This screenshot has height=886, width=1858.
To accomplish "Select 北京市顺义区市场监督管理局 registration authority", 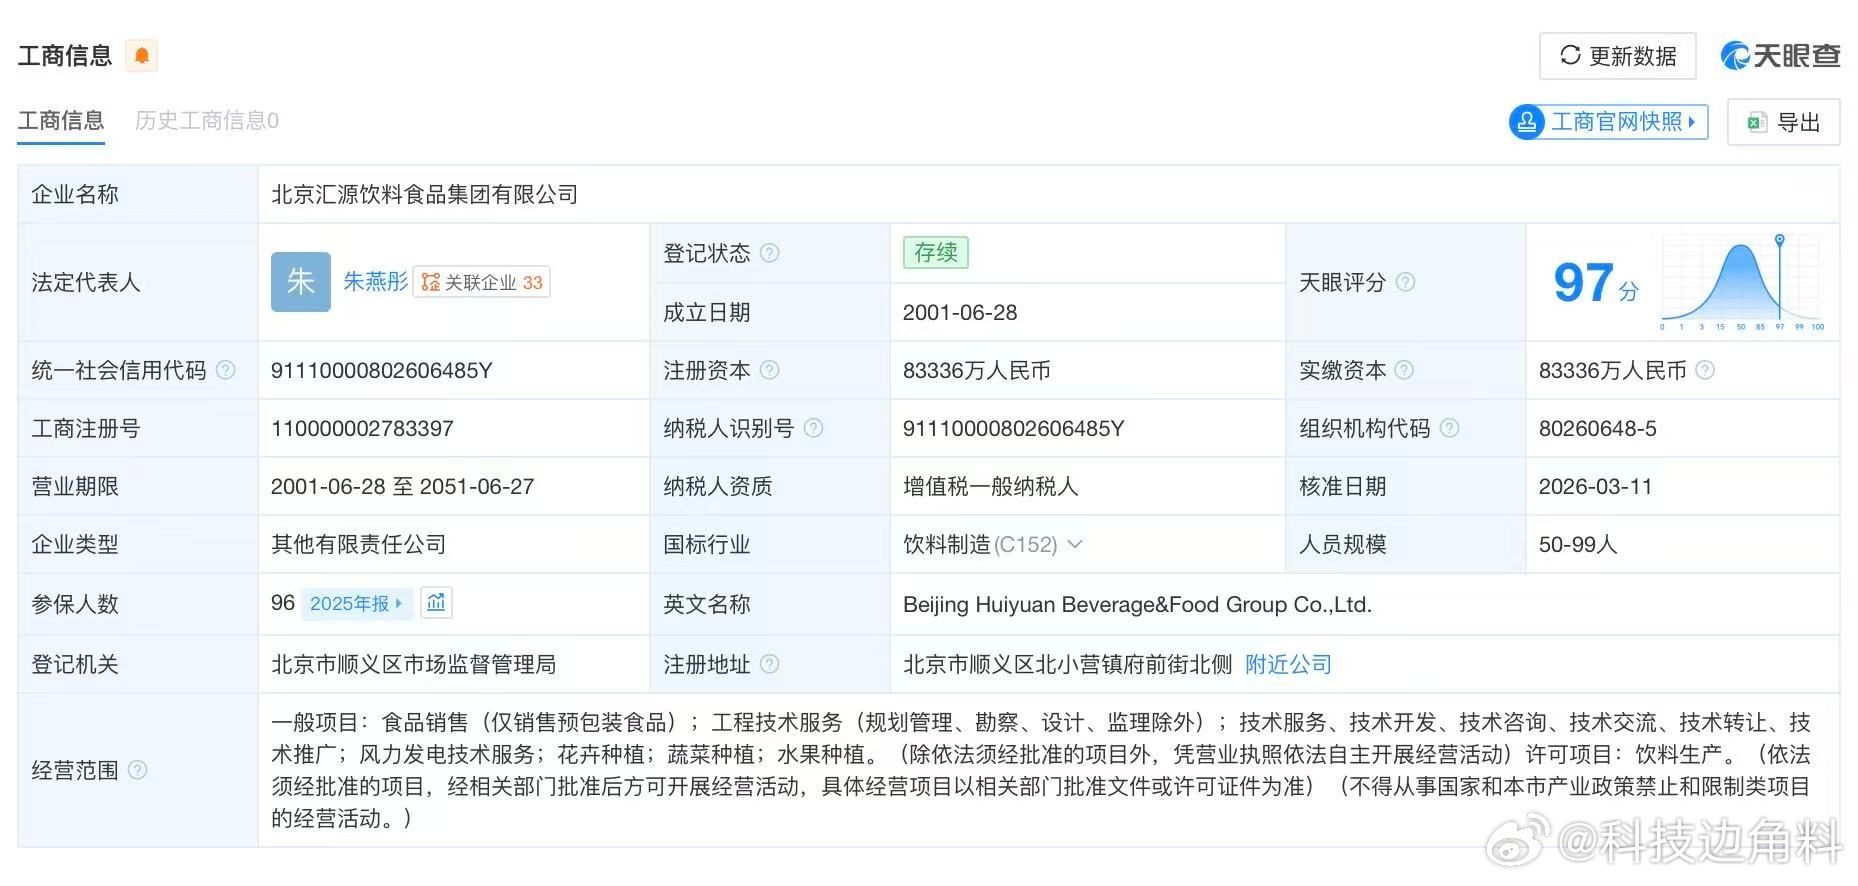I will coord(413,664).
